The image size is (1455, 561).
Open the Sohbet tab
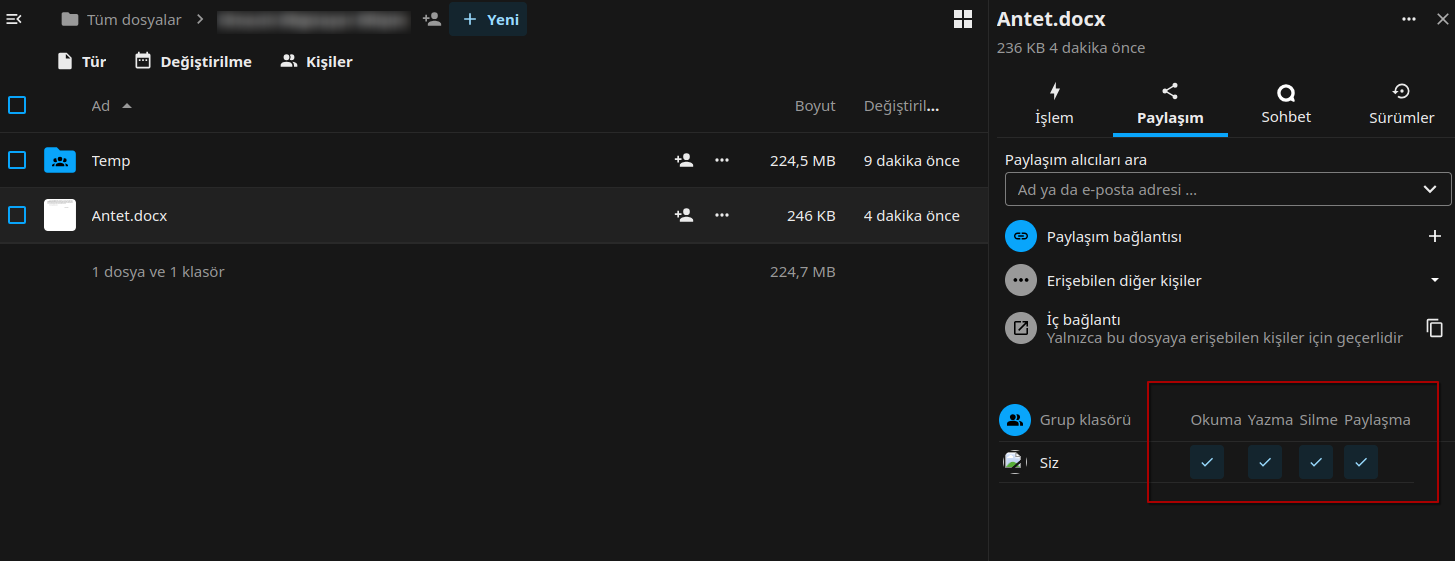(1286, 104)
